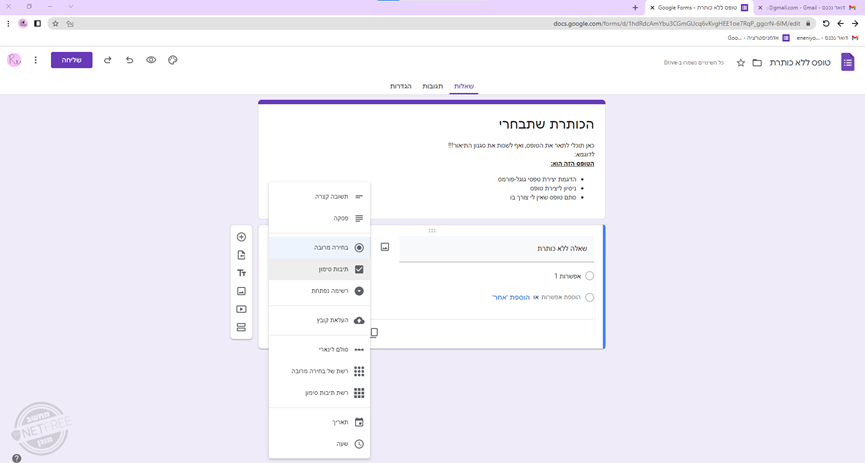
Task: Open the Google account avatar
Action: (14, 60)
